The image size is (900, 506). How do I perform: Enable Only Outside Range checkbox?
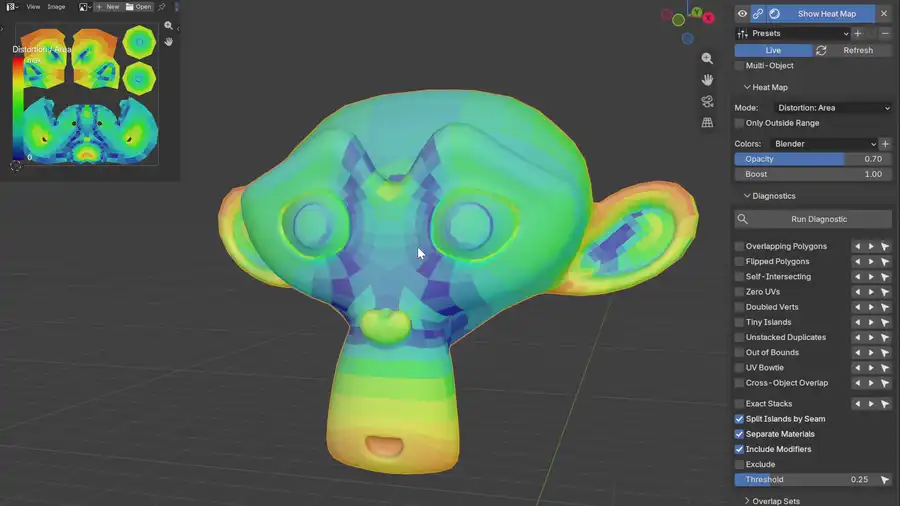(739, 123)
